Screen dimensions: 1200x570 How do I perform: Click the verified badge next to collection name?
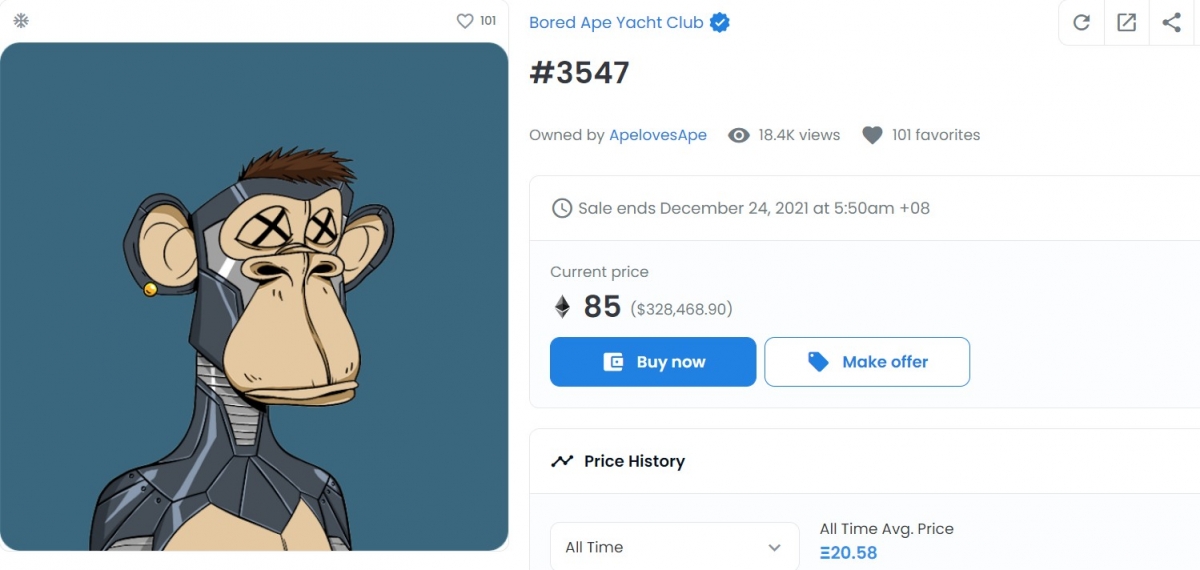click(719, 22)
